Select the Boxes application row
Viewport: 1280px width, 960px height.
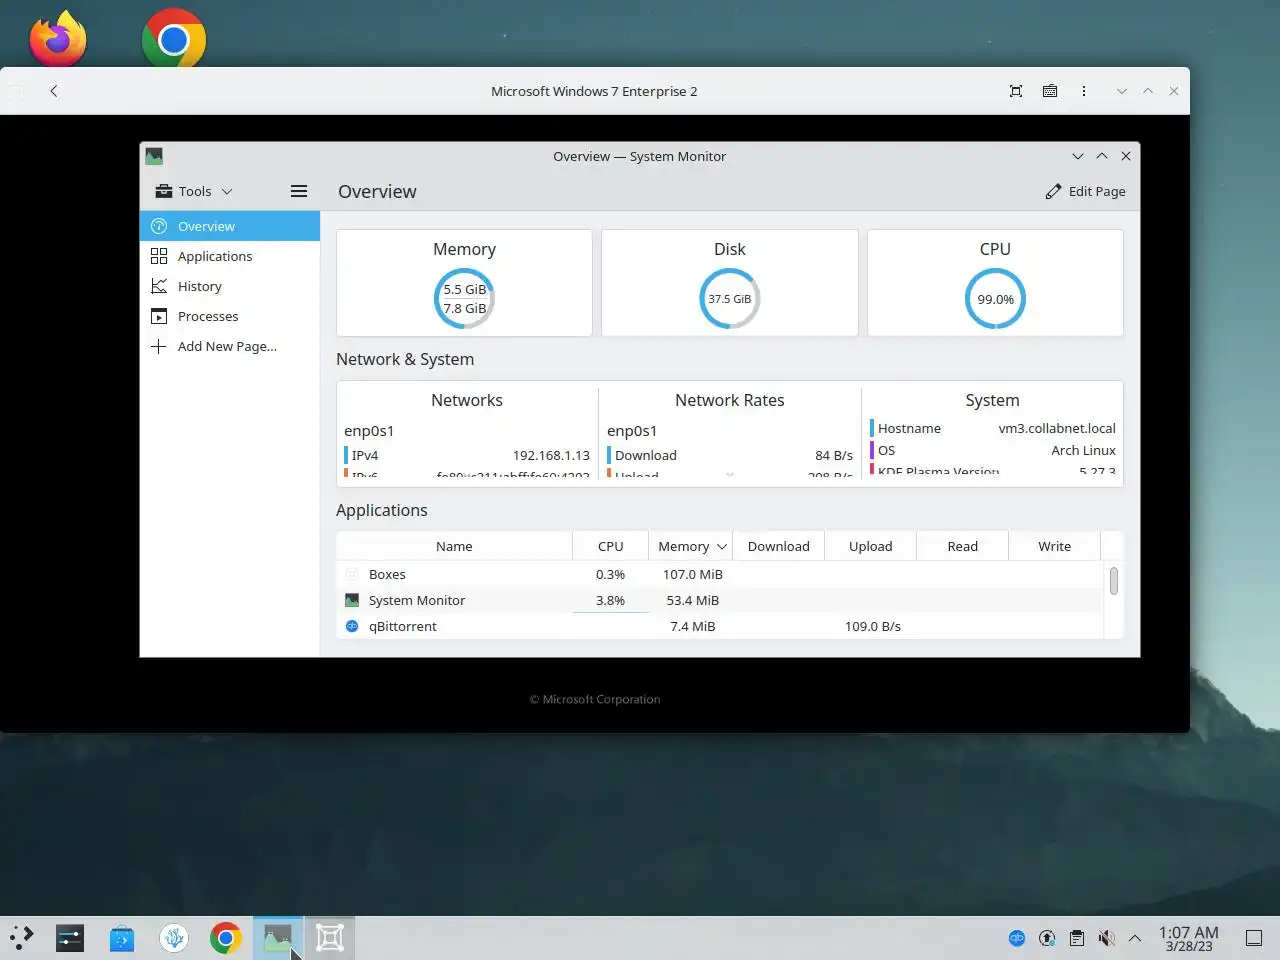[x=720, y=574]
